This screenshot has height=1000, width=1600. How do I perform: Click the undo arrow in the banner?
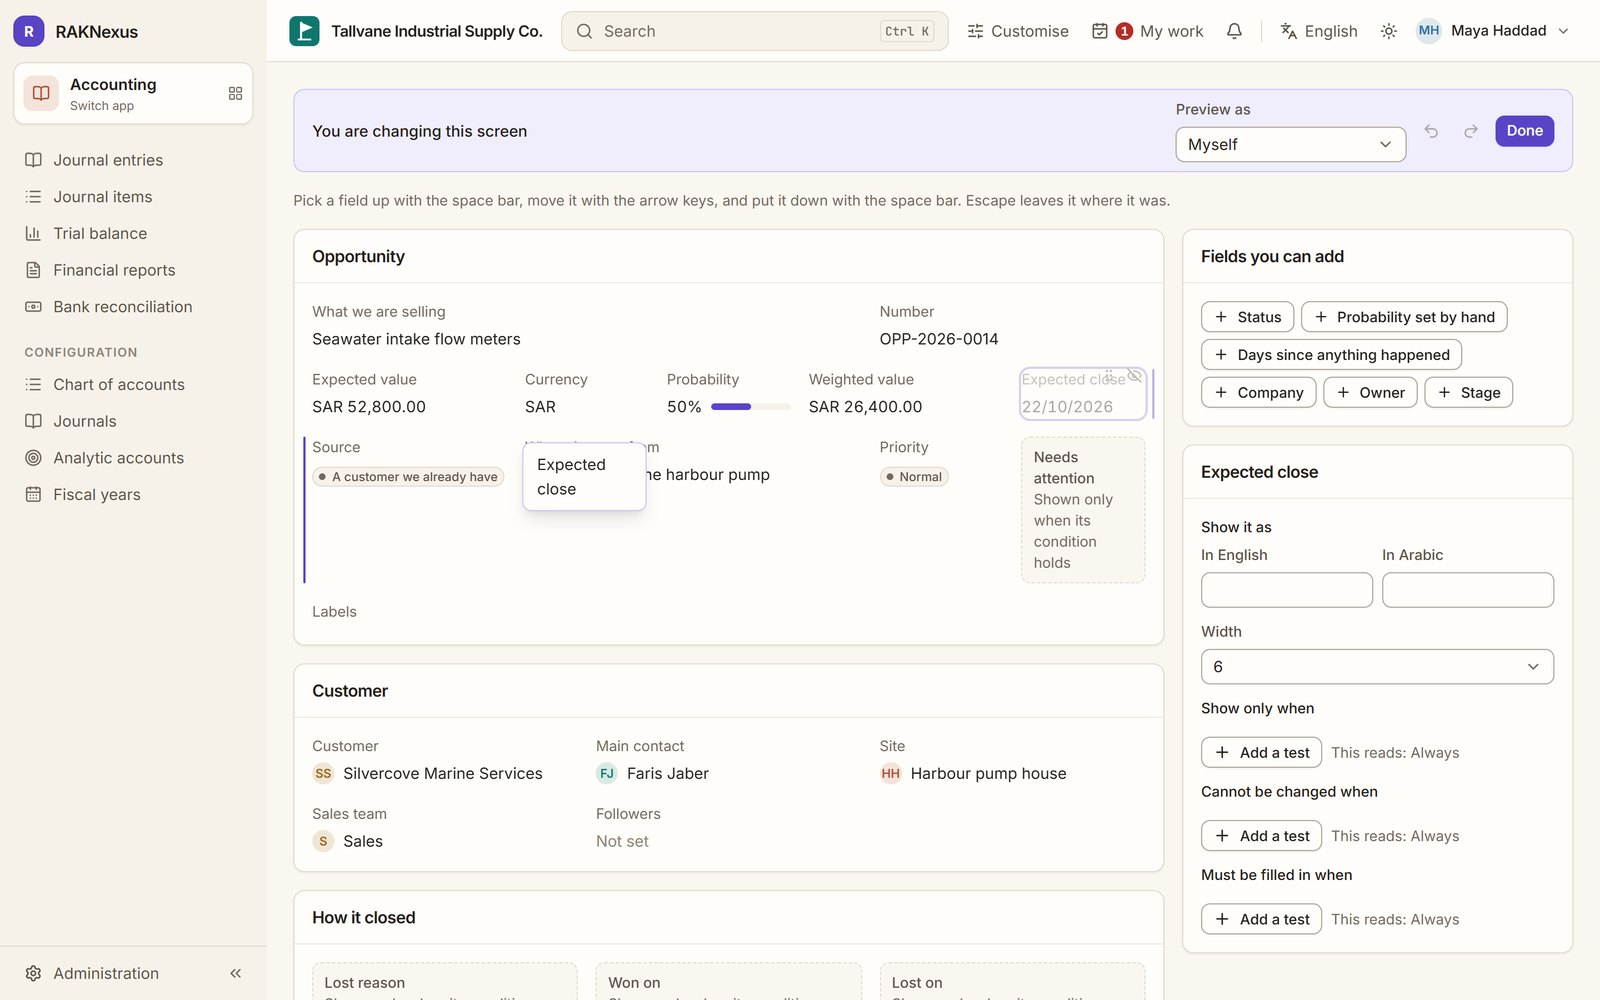[x=1431, y=131]
